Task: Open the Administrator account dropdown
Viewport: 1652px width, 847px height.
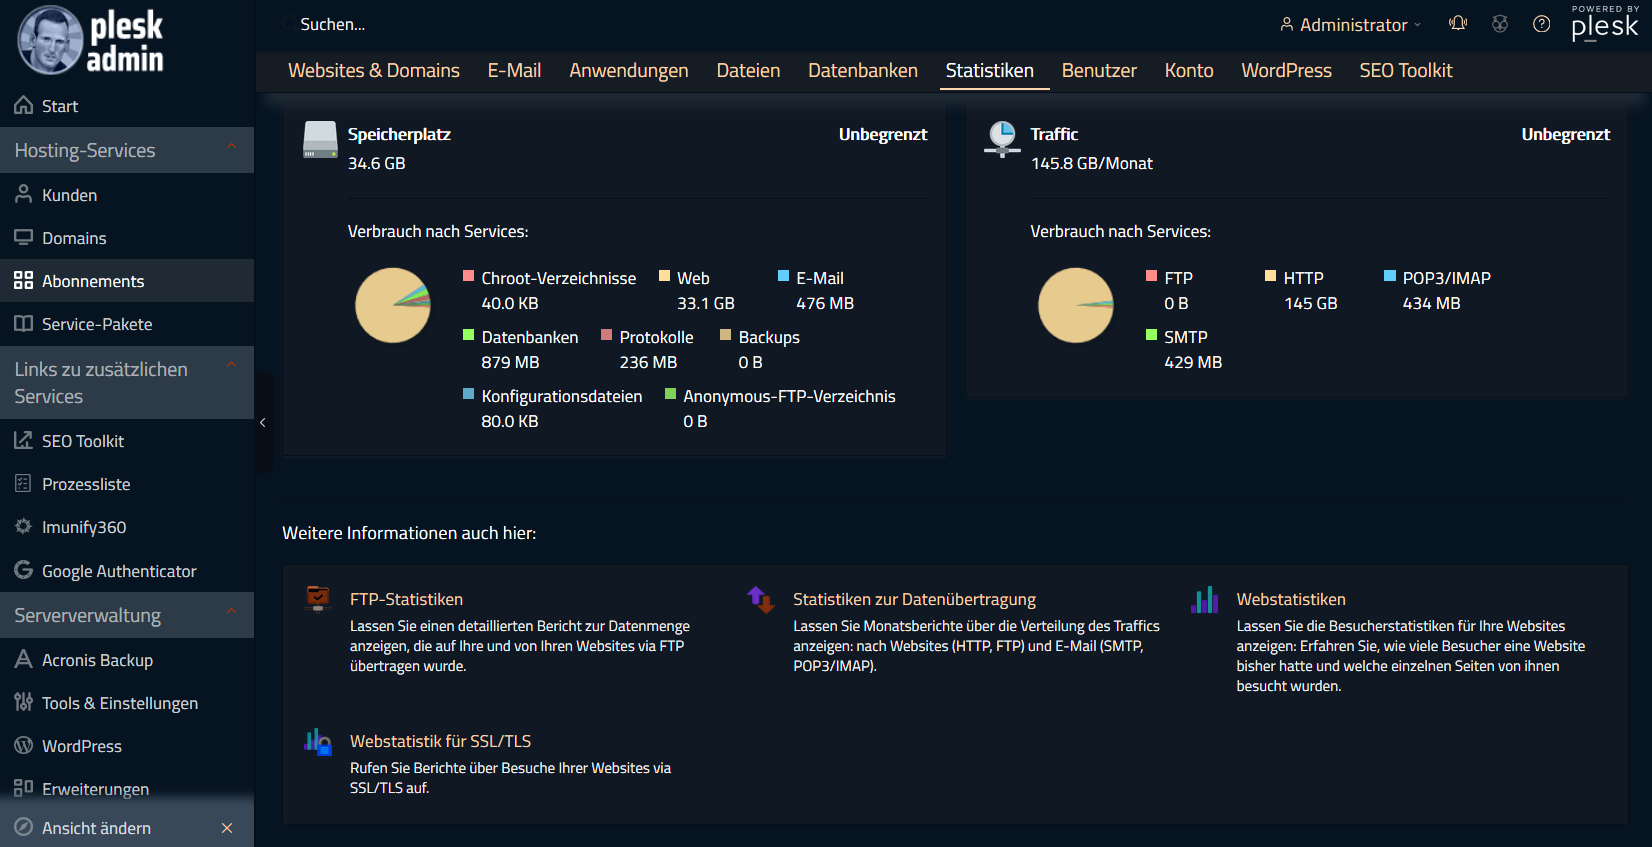Action: tap(1350, 25)
